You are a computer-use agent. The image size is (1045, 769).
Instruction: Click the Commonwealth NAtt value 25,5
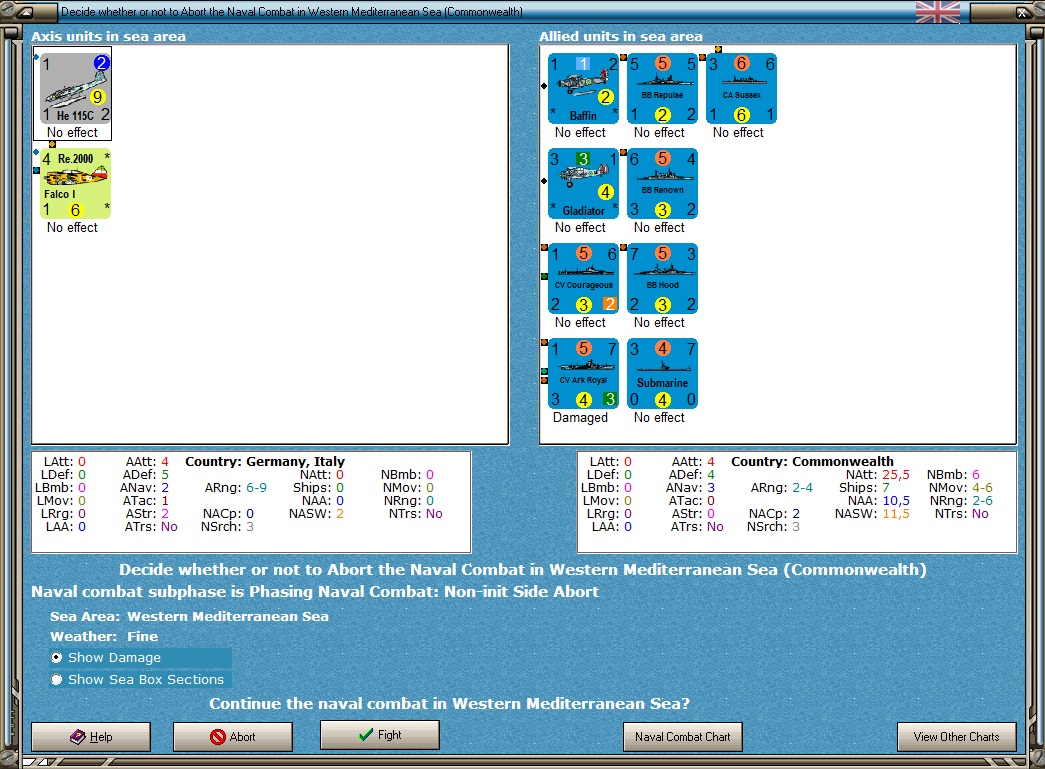coord(896,474)
